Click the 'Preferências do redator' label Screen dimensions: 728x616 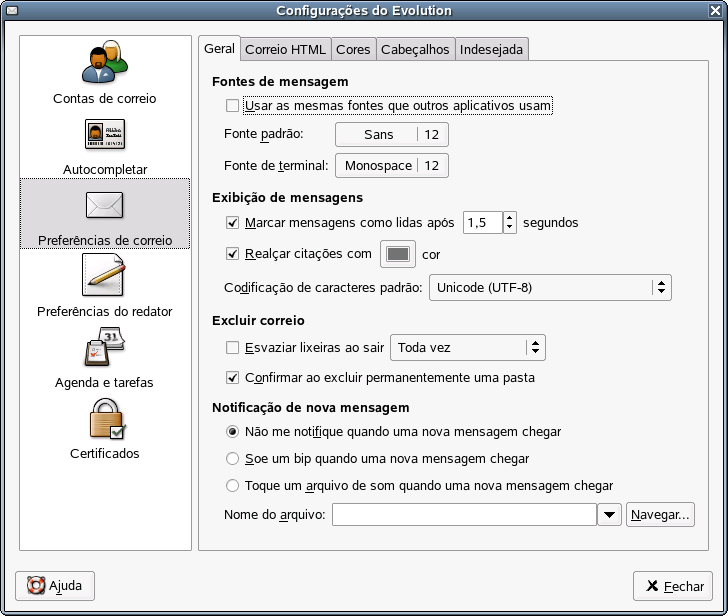pyautogui.click(x=104, y=311)
